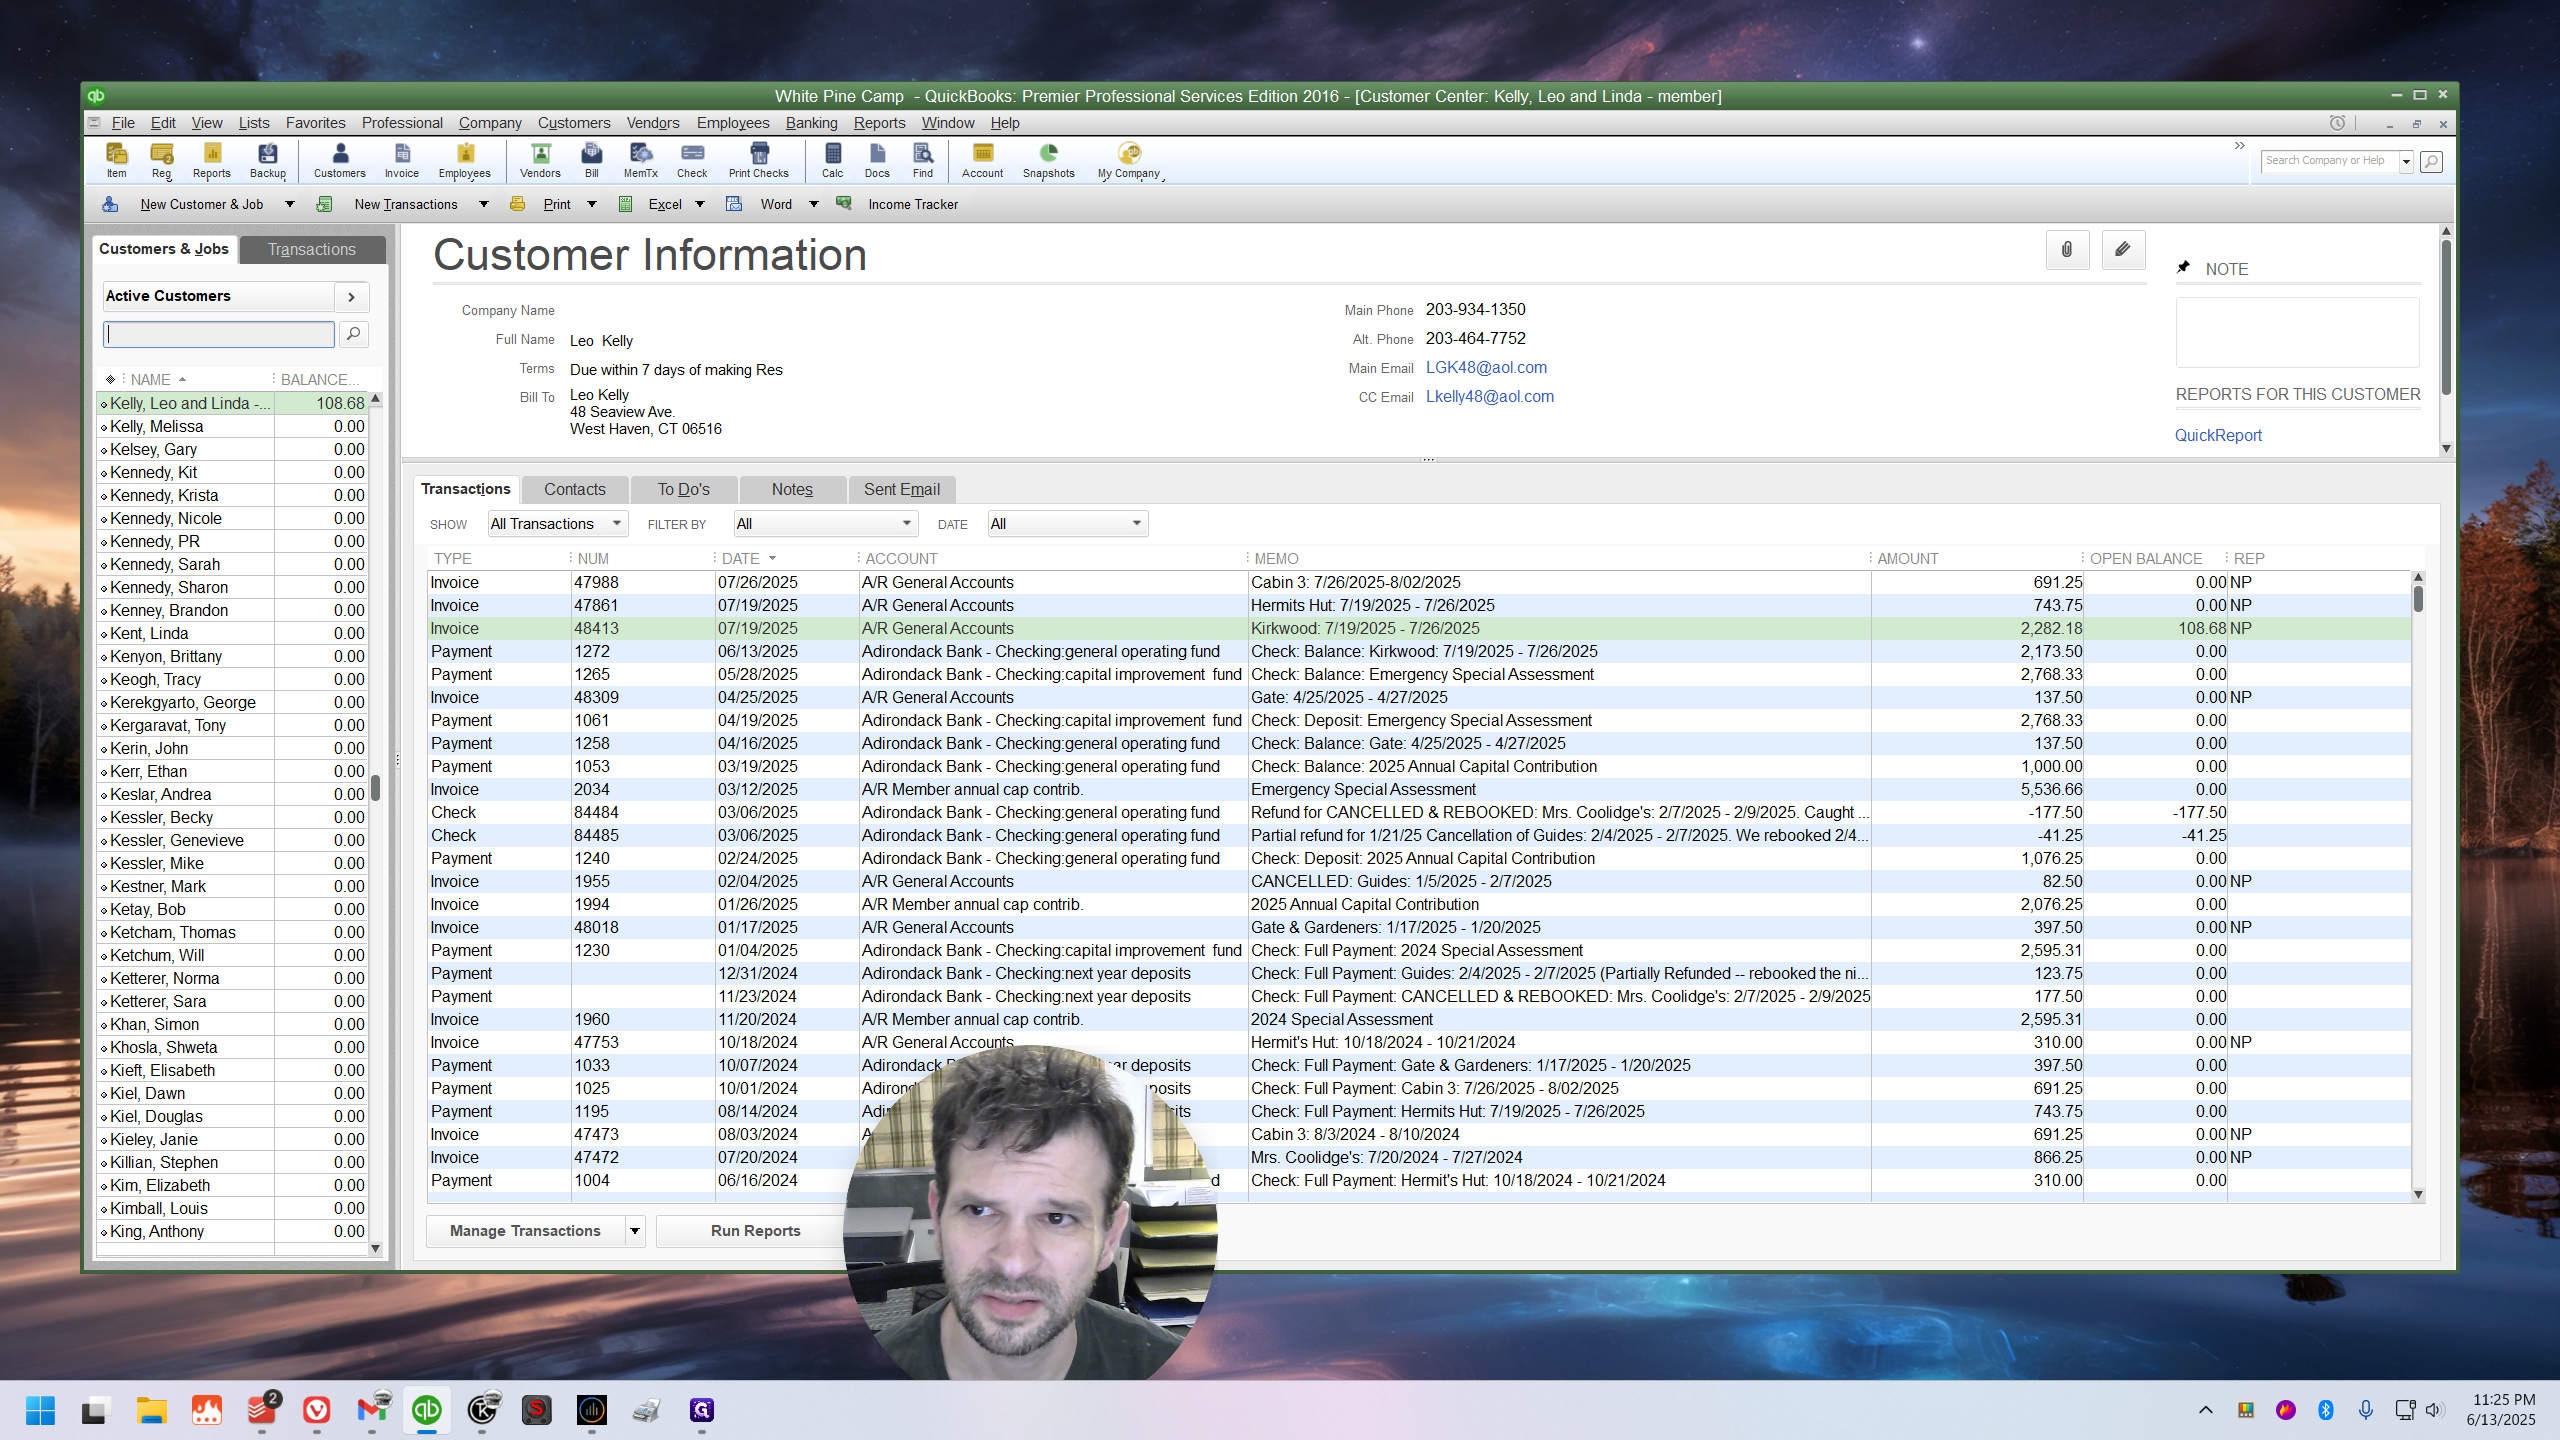Open the Windows Start button
The height and width of the screenshot is (1440, 2560).
pyautogui.click(x=41, y=1410)
